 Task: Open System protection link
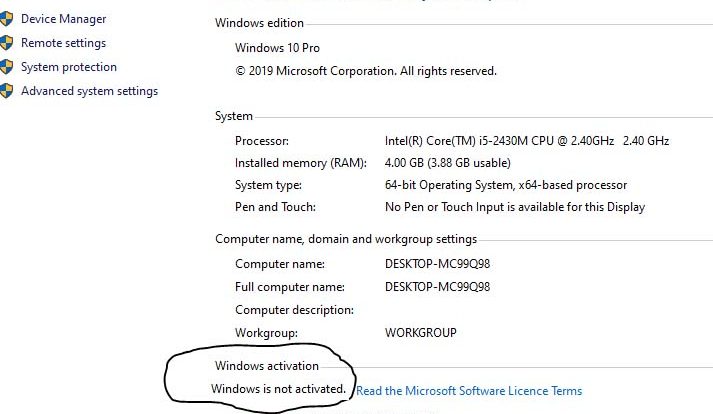coord(69,67)
